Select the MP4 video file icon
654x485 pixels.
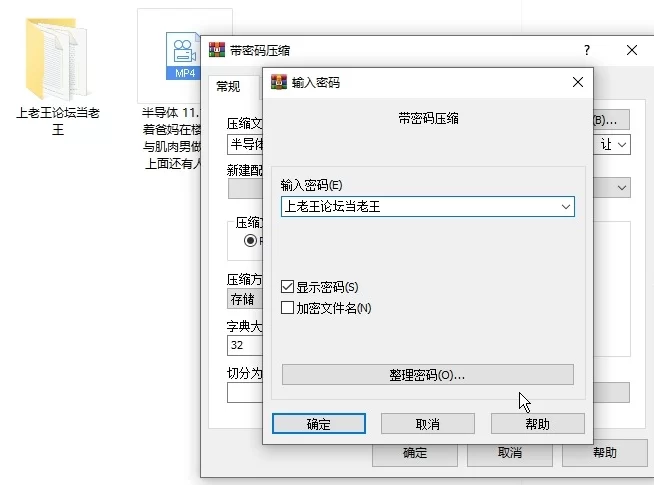click(x=183, y=56)
